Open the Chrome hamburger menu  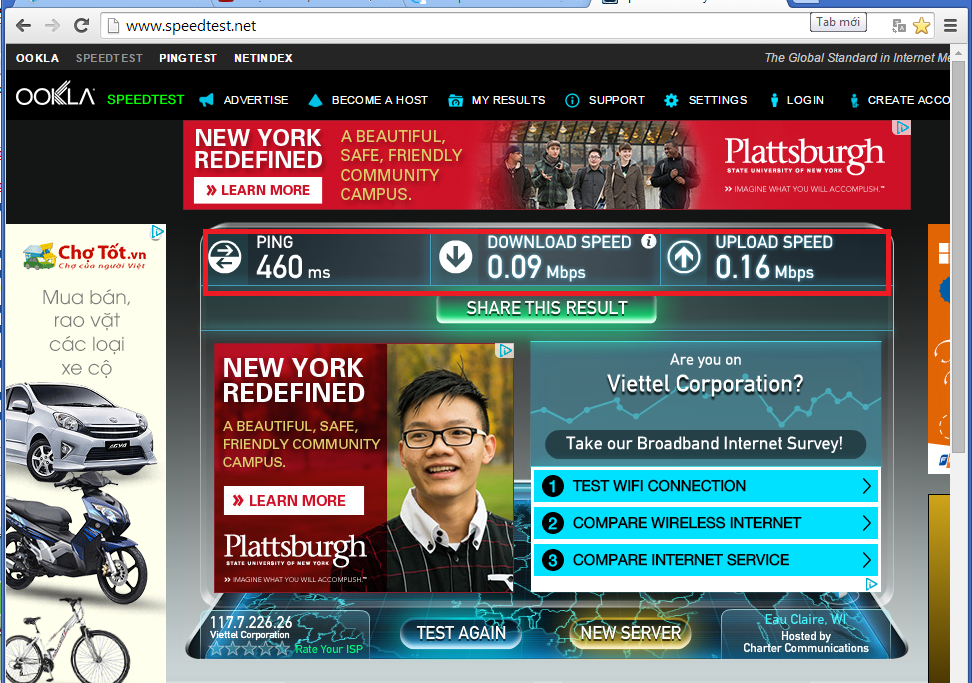(x=950, y=25)
